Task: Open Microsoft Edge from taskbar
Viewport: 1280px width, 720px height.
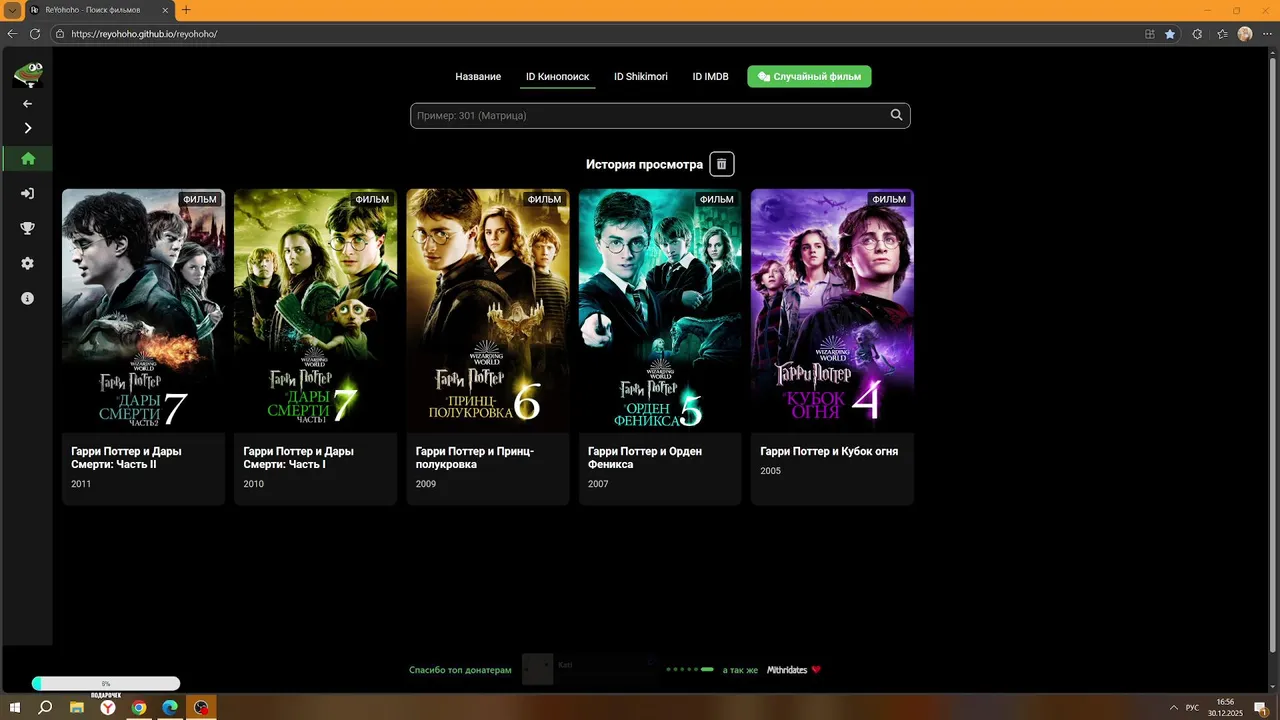Action: (170, 707)
